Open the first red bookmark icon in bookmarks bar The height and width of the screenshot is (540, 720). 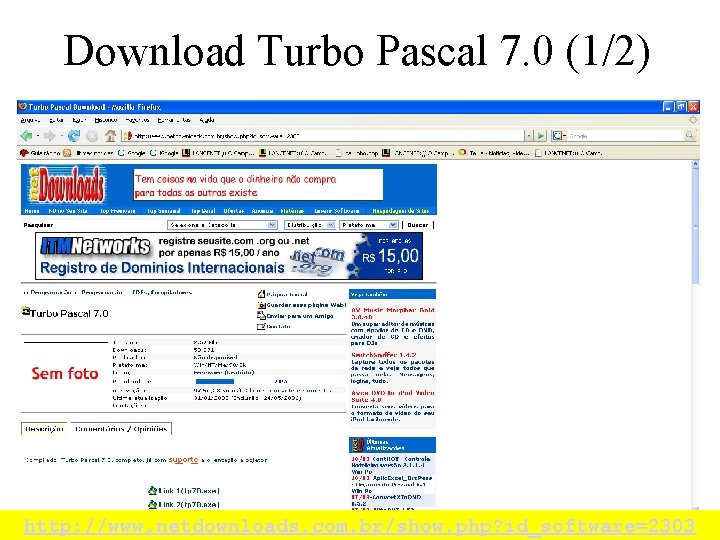(x=24, y=153)
